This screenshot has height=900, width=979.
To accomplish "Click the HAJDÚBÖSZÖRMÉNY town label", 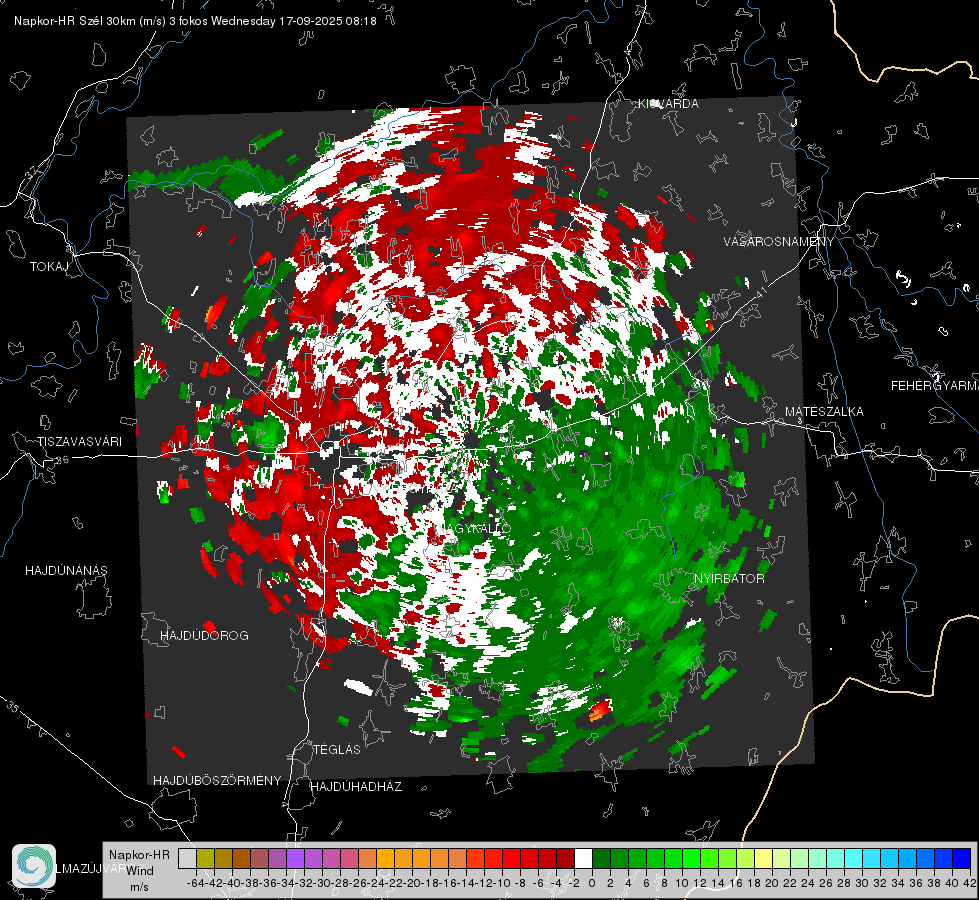I will (217, 781).
